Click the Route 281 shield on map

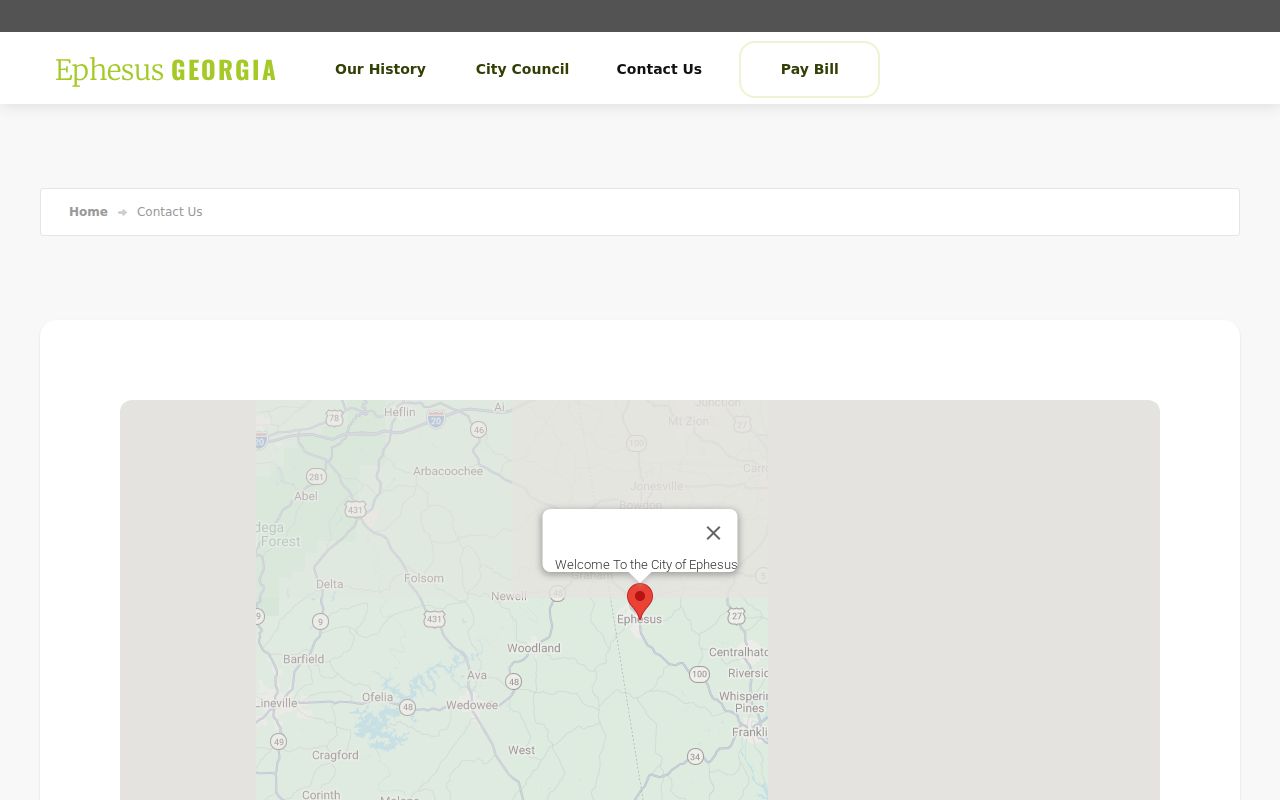click(316, 477)
